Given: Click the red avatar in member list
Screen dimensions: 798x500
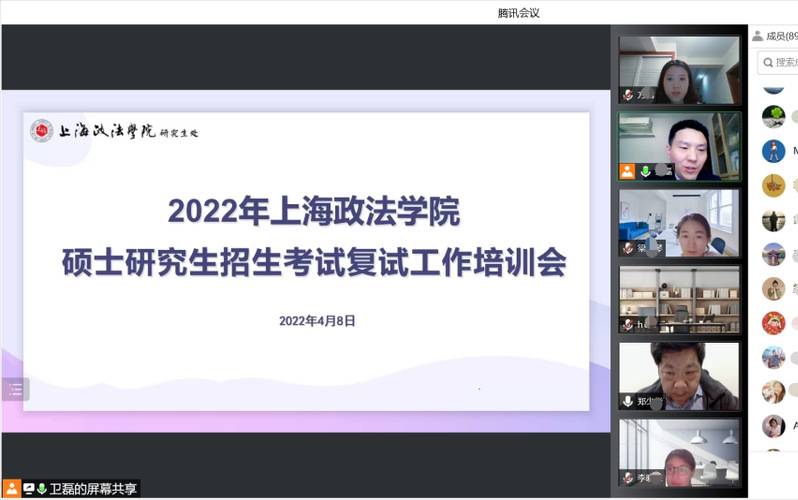Looking at the screenshot, I should tap(772, 322).
